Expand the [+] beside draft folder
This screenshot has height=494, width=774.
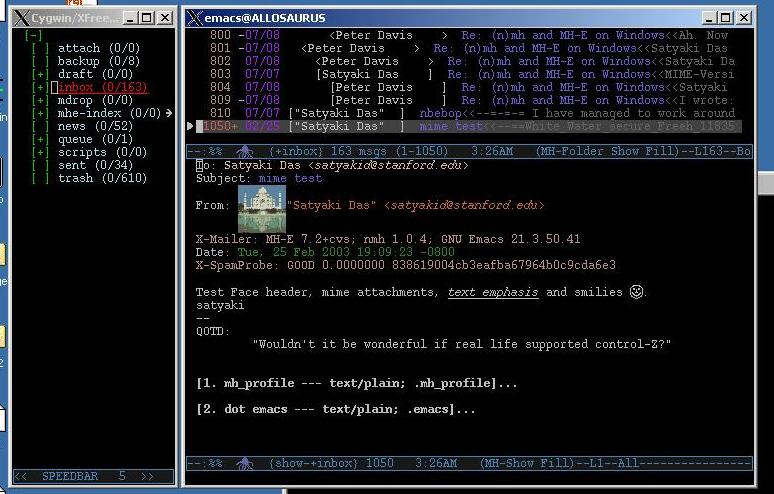point(40,74)
